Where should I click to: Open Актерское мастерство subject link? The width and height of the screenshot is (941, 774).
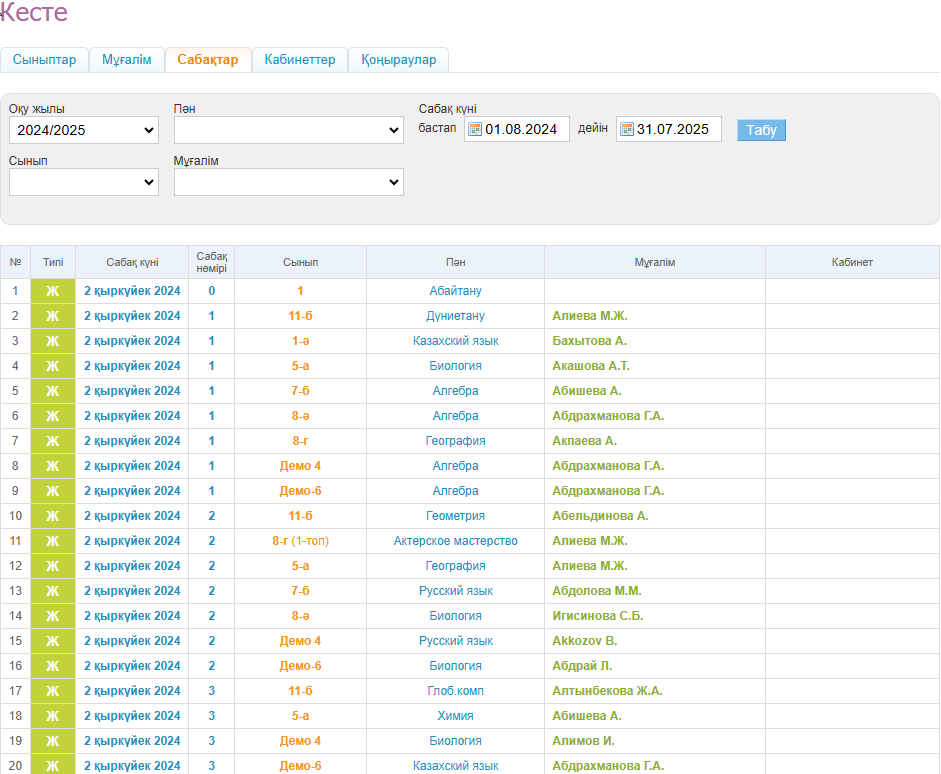click(455, 541)
